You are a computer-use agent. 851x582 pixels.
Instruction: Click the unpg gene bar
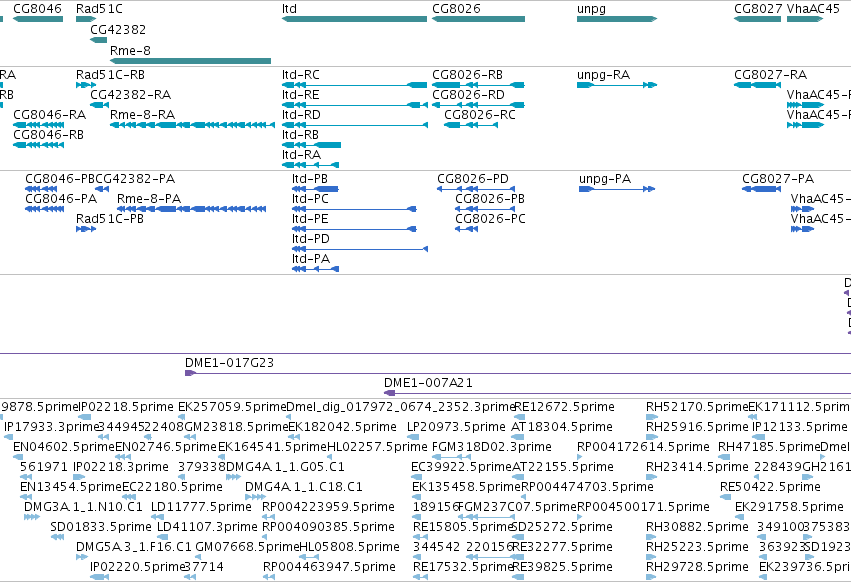click(617, 19)
